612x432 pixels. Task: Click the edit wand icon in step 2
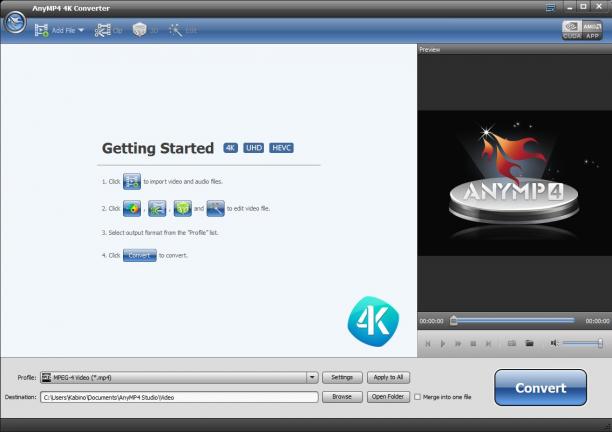[215, 208]
